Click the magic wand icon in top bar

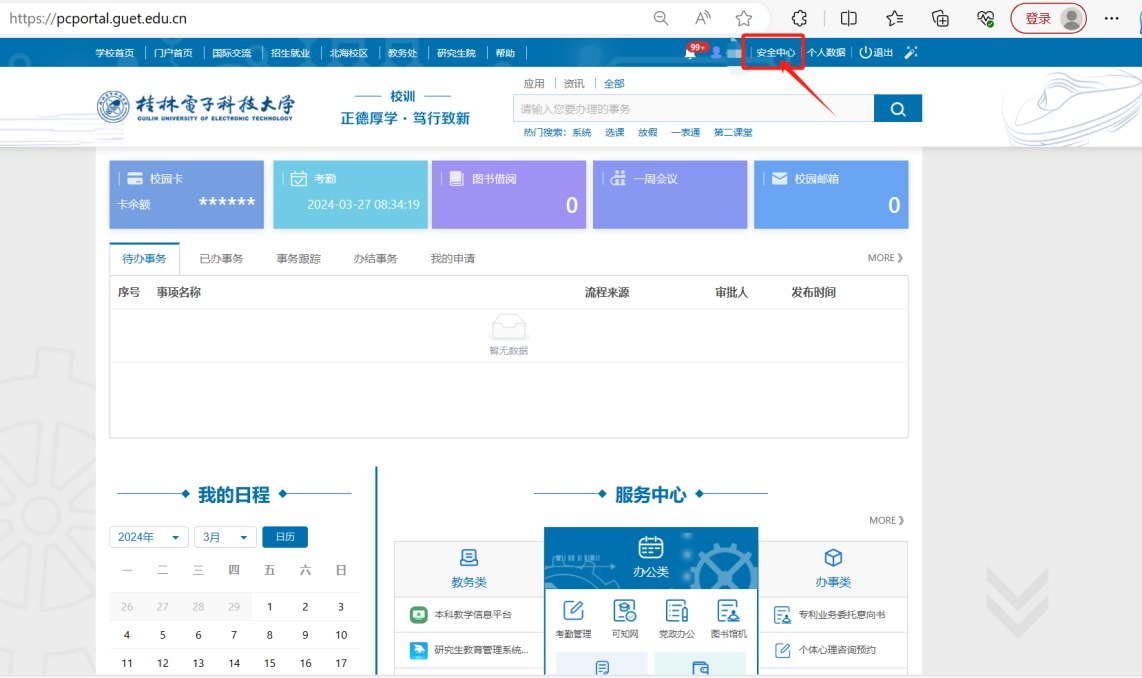(x=910, y=53)
